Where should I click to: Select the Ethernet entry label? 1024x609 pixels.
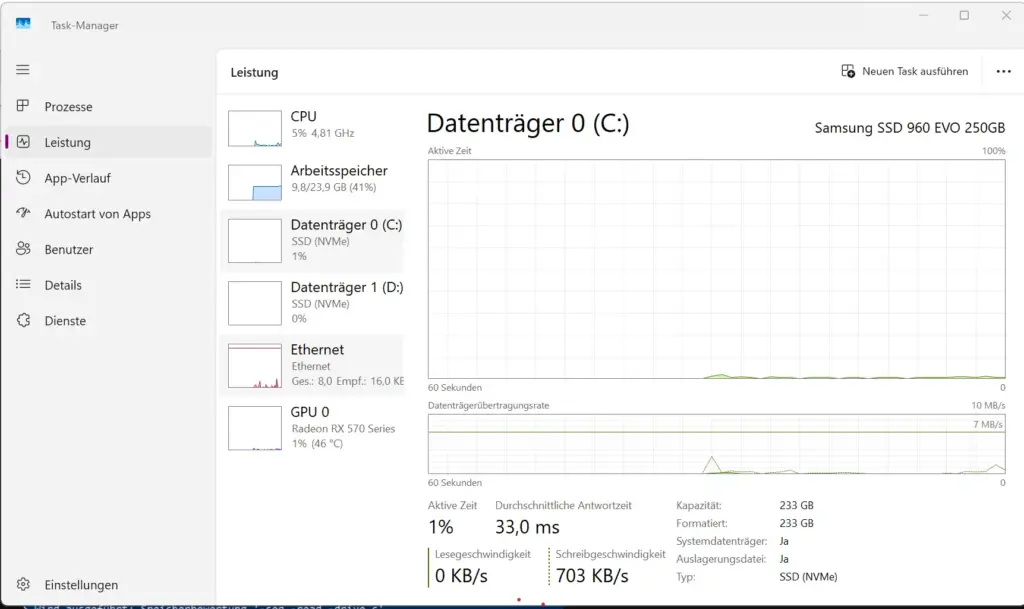317,349
